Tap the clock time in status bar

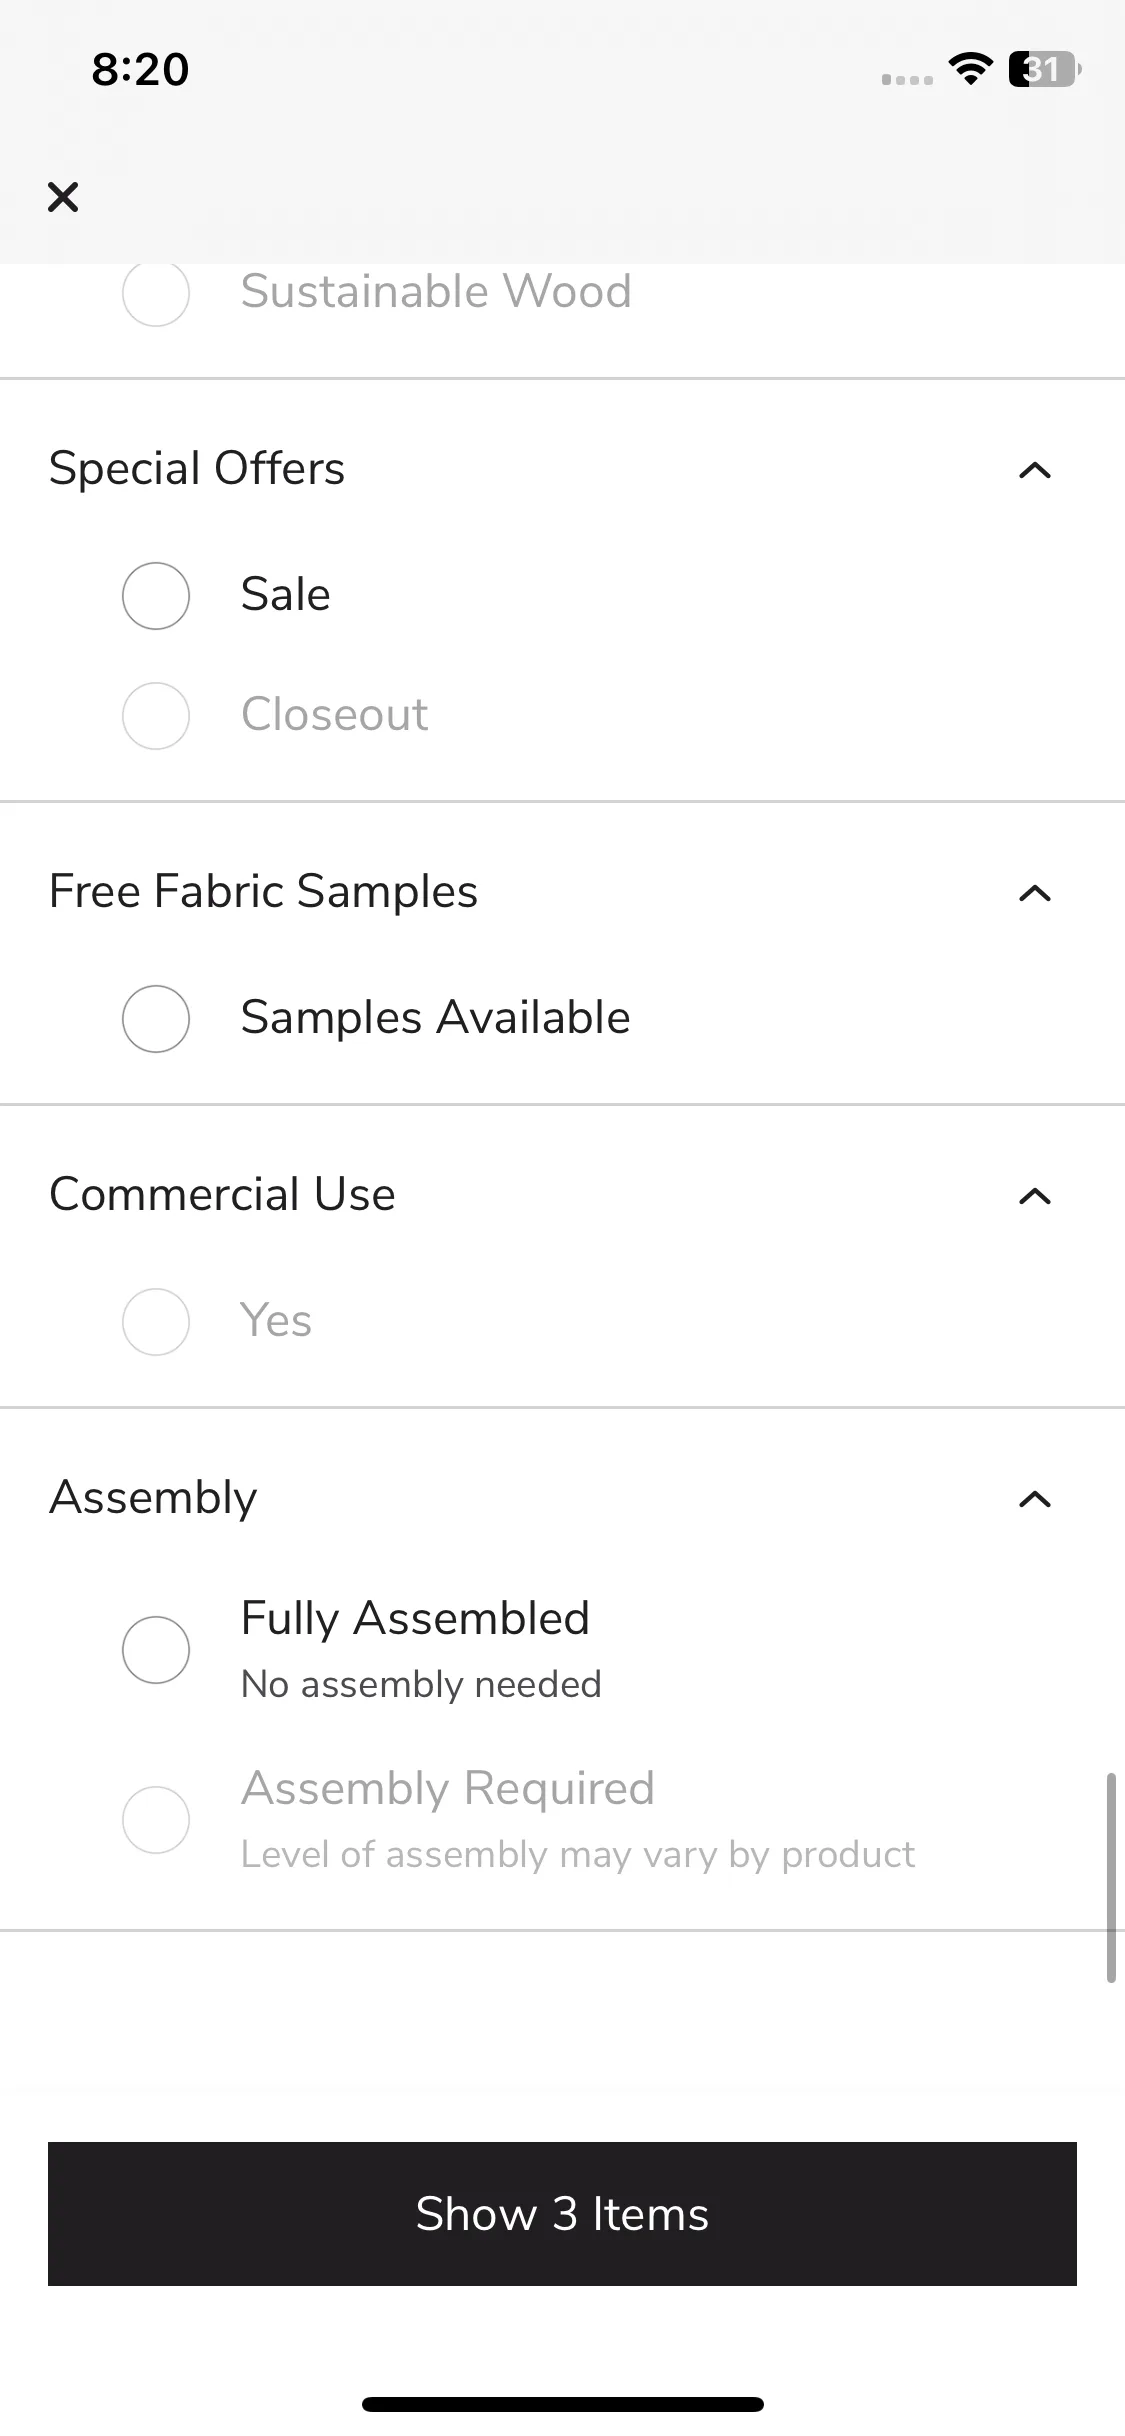point(140,69)
